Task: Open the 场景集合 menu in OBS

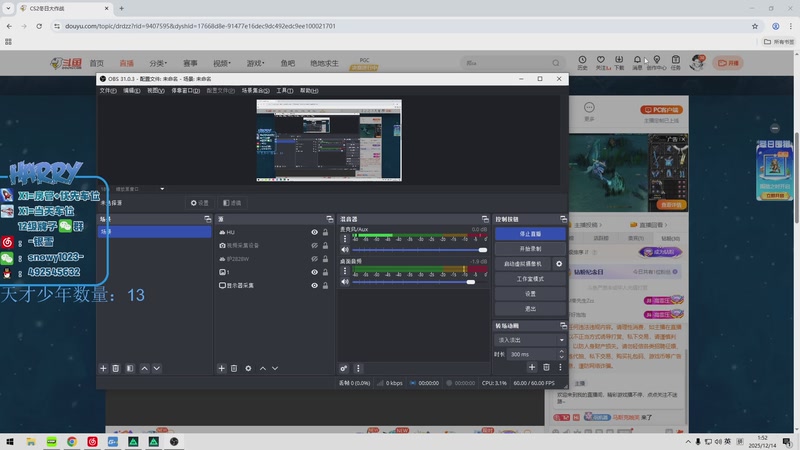Action: [x=256, y=90]
